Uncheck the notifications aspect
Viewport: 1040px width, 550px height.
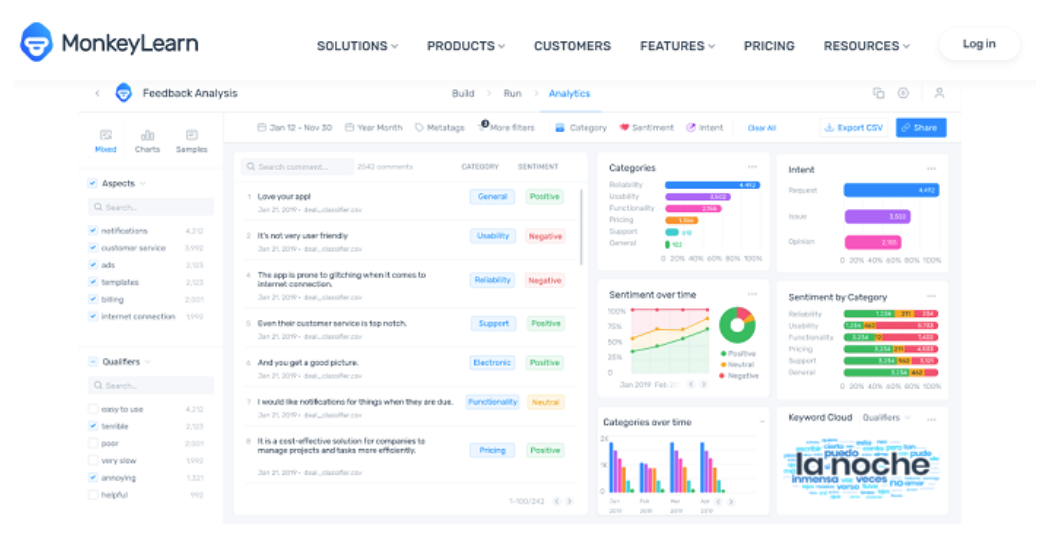point(92,231)
